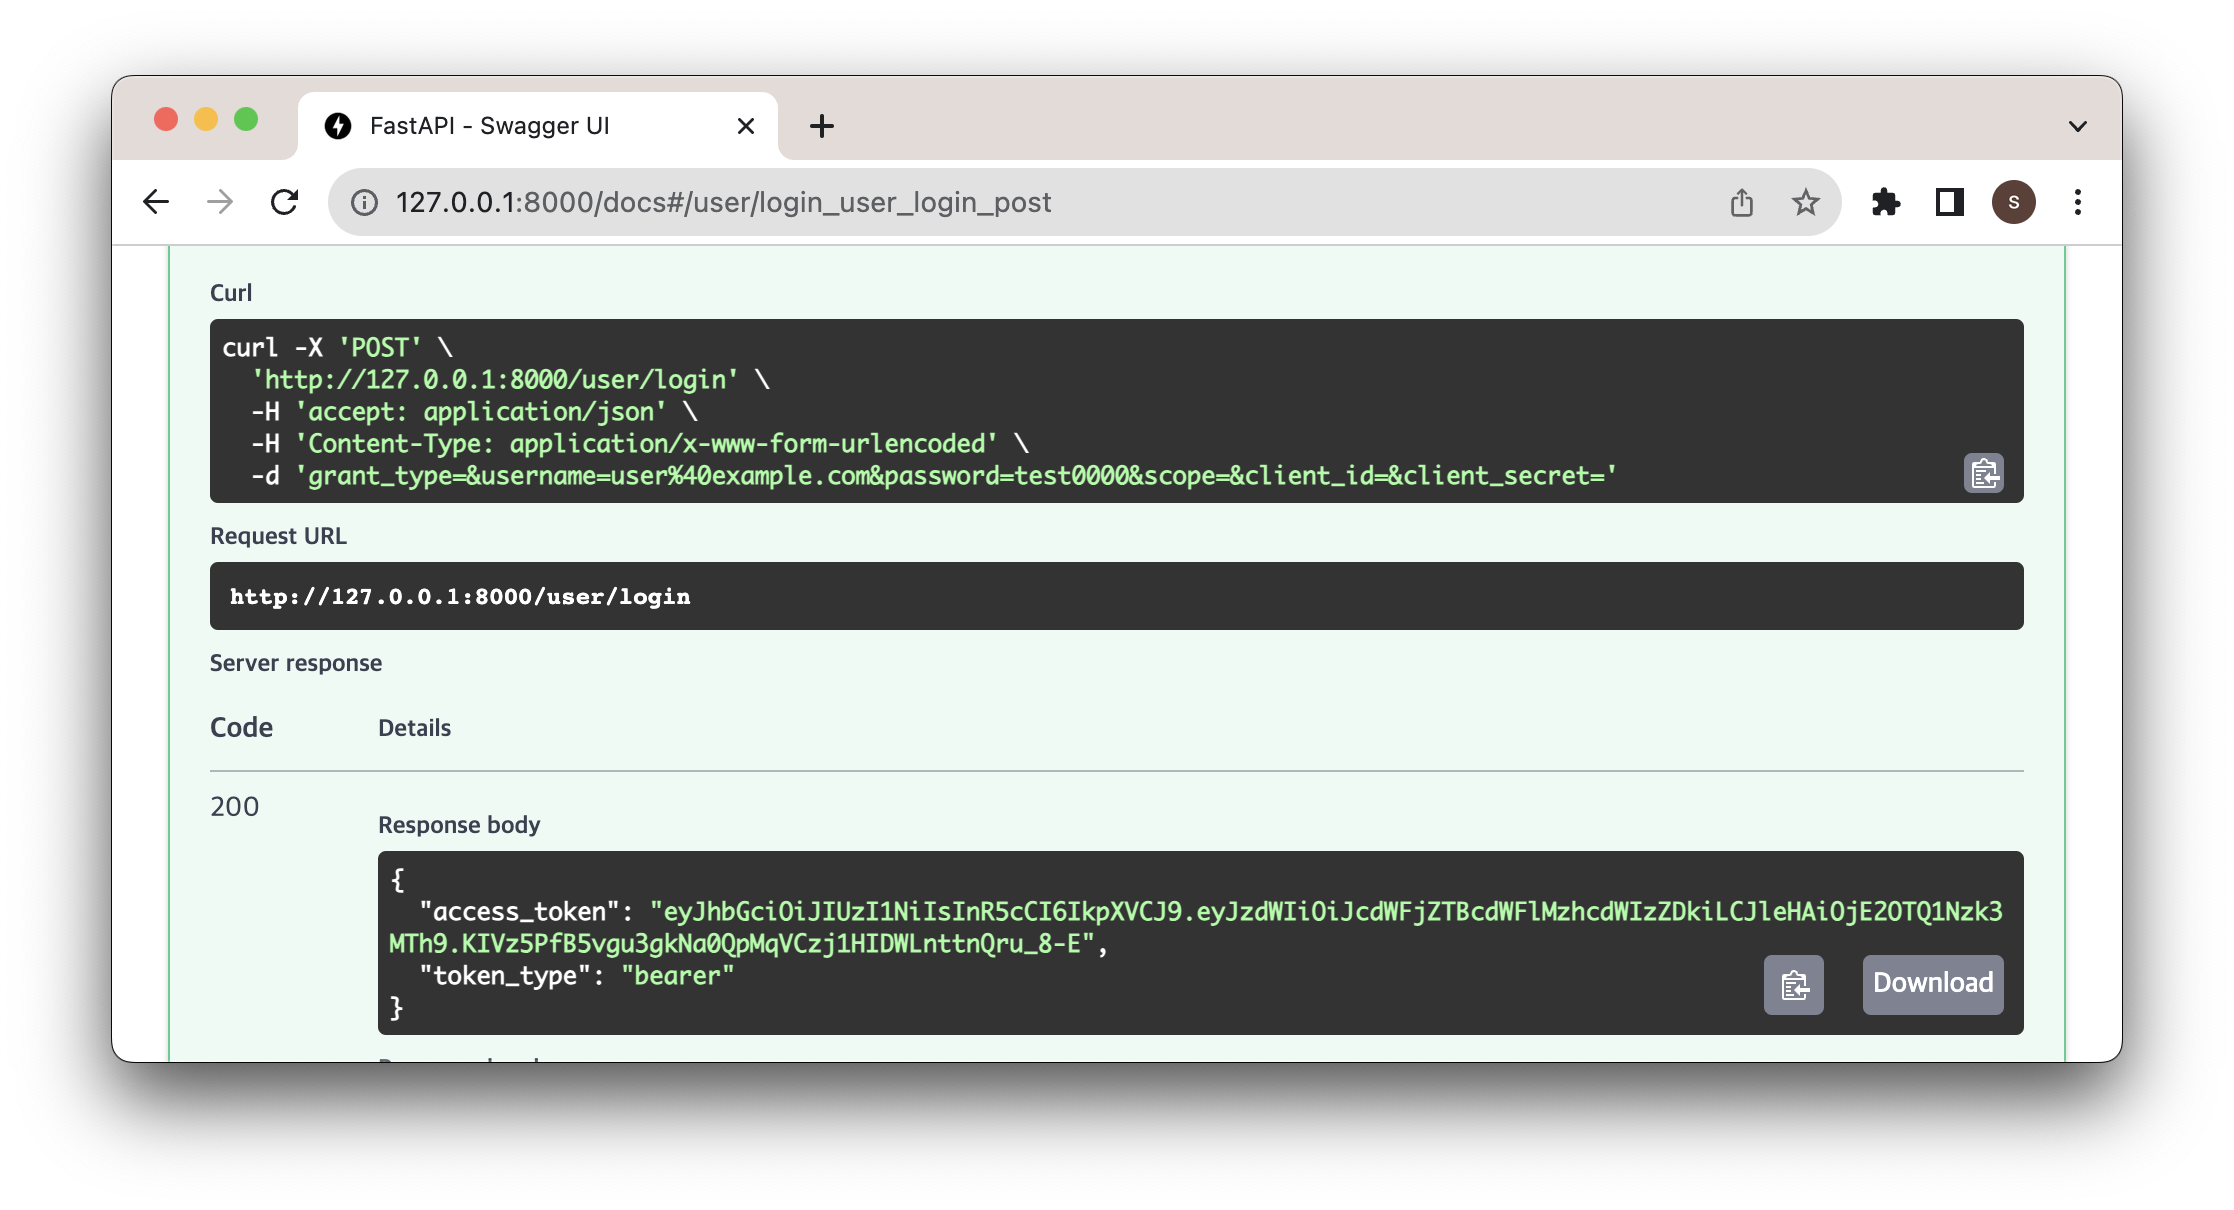Viewport: 2234px width, 1210px height.
Task: Open a new browser tab
Action: (x=821, y=126)
